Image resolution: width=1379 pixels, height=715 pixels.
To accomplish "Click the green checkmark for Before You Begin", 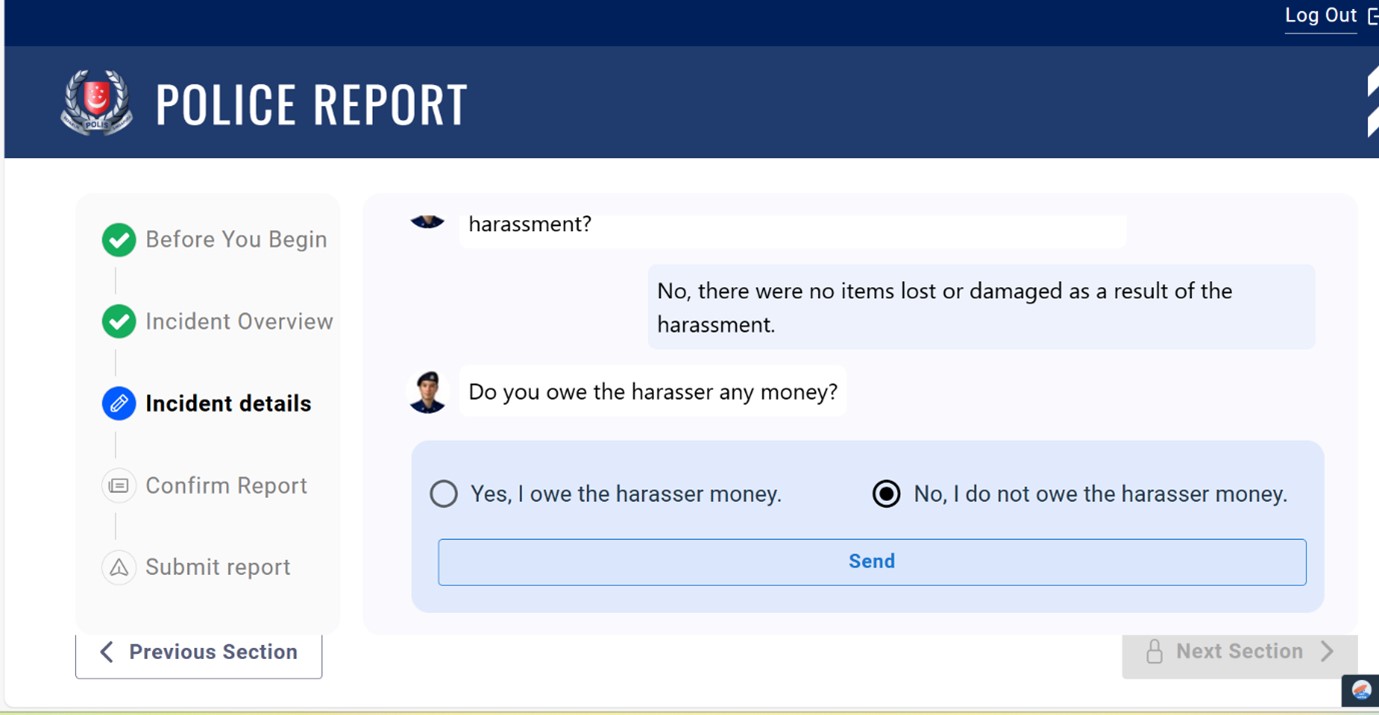I will tap(118, 239).
